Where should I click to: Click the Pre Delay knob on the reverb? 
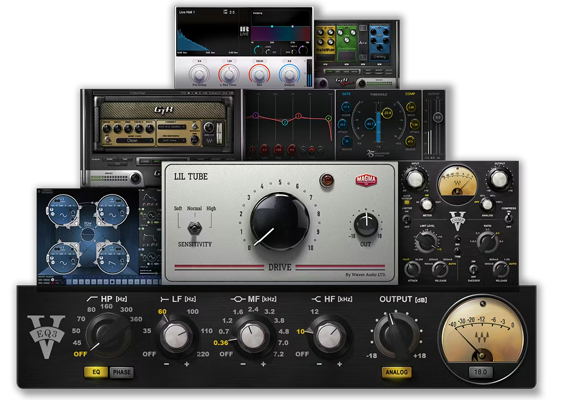click(x=200, y=74)
